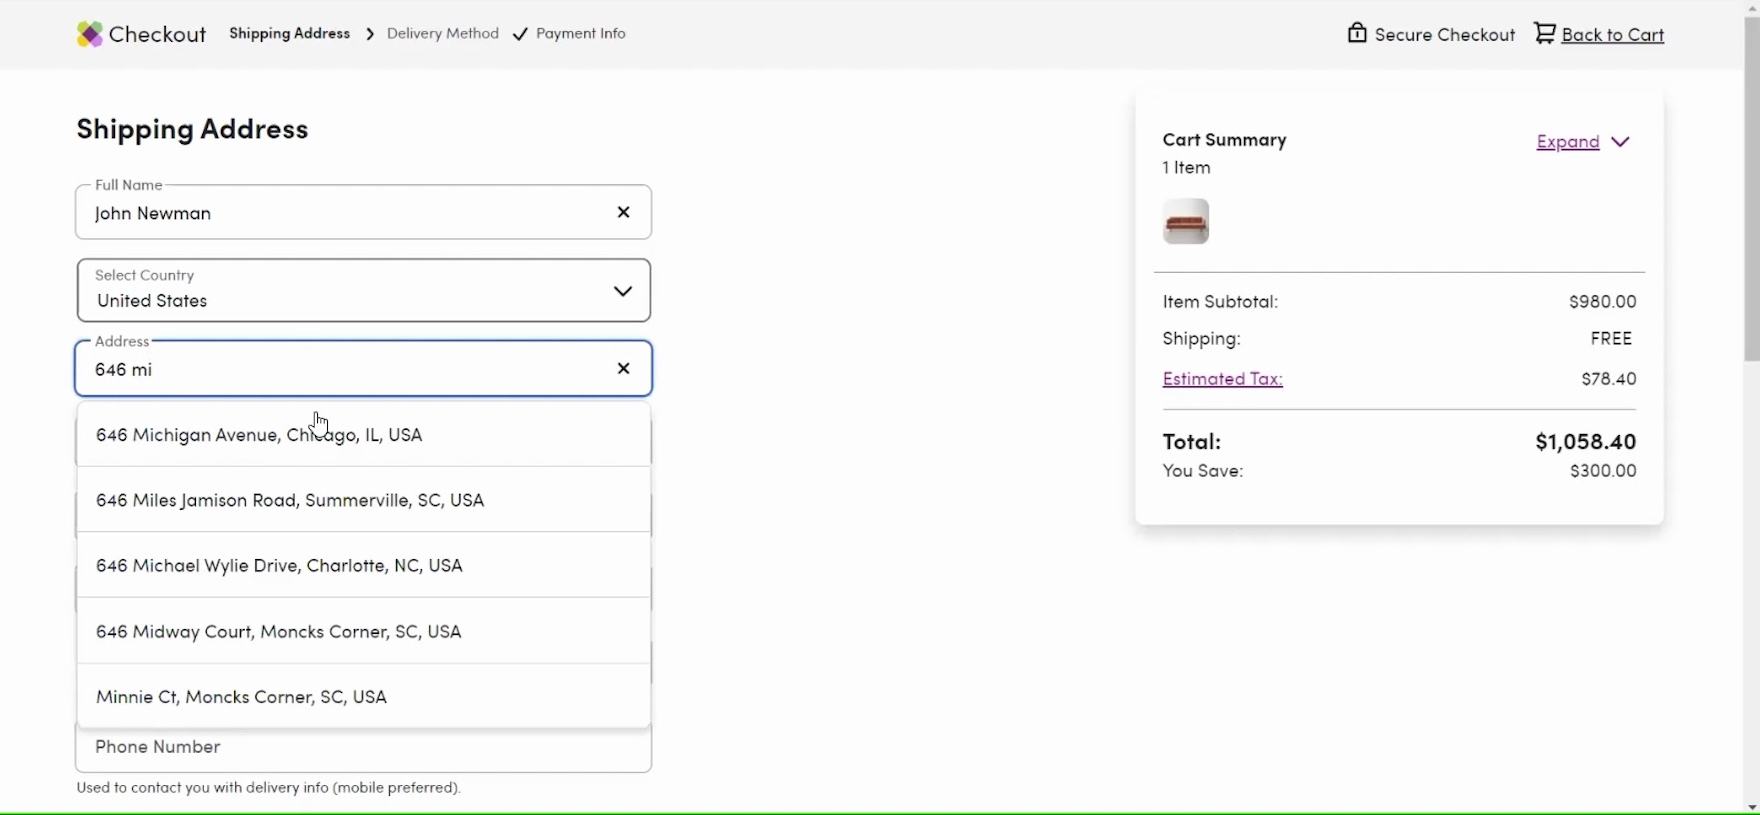This screenshot has height=815, width=1760.
Task: Click the secure checkout lock icon
Action: click(x=1357, y=34)
